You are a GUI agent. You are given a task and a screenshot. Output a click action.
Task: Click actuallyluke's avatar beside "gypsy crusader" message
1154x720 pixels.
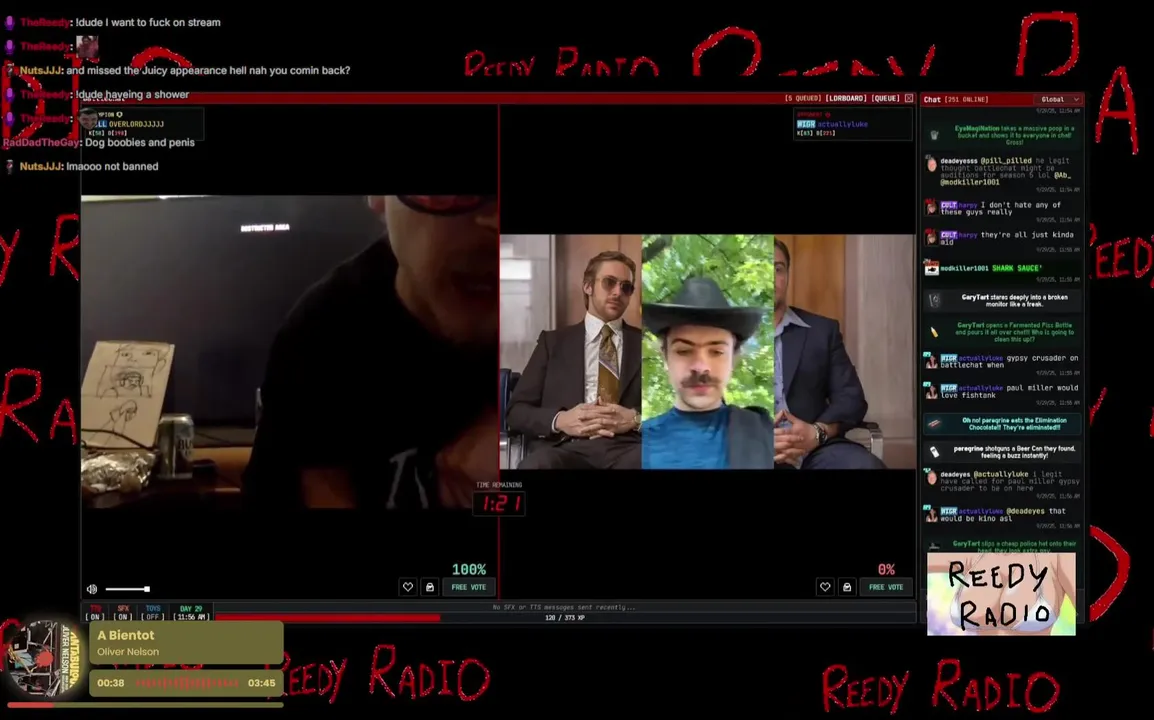tap(931, 361)
